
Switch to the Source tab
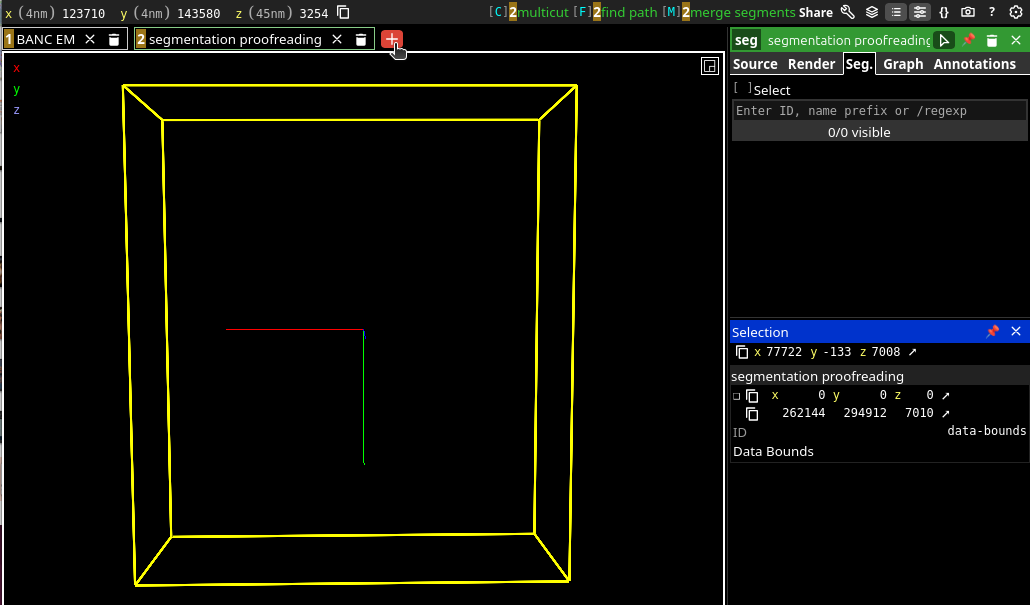pos(755,64)
